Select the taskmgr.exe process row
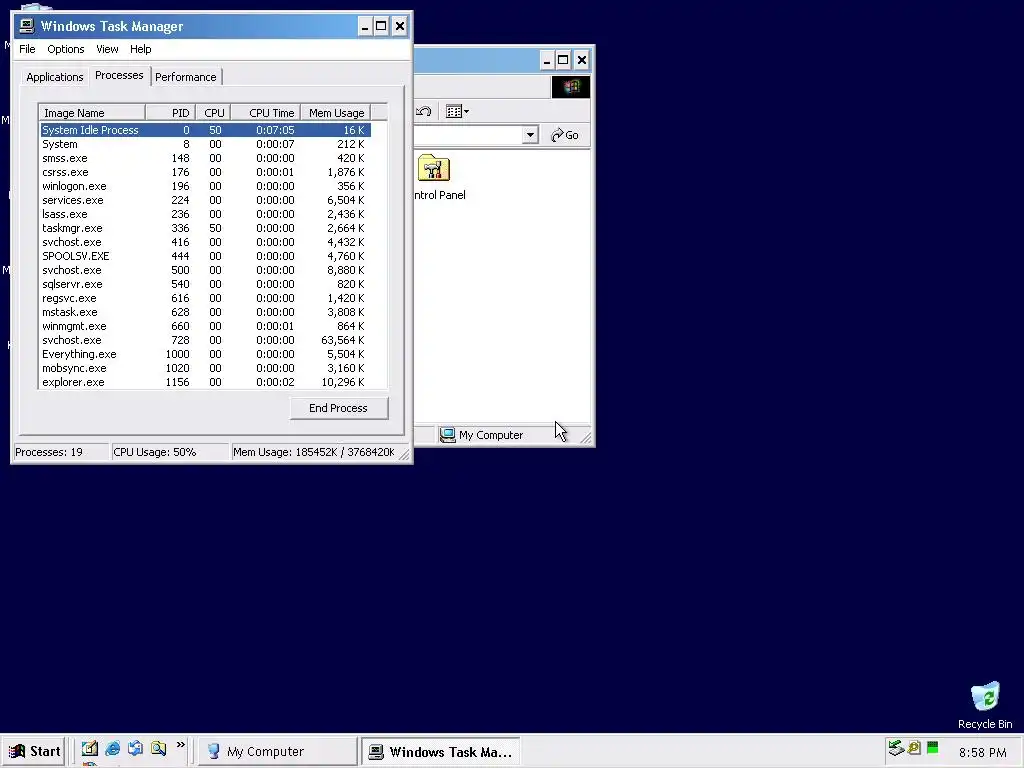1024x768 pixels. click(x=205, y=229)
